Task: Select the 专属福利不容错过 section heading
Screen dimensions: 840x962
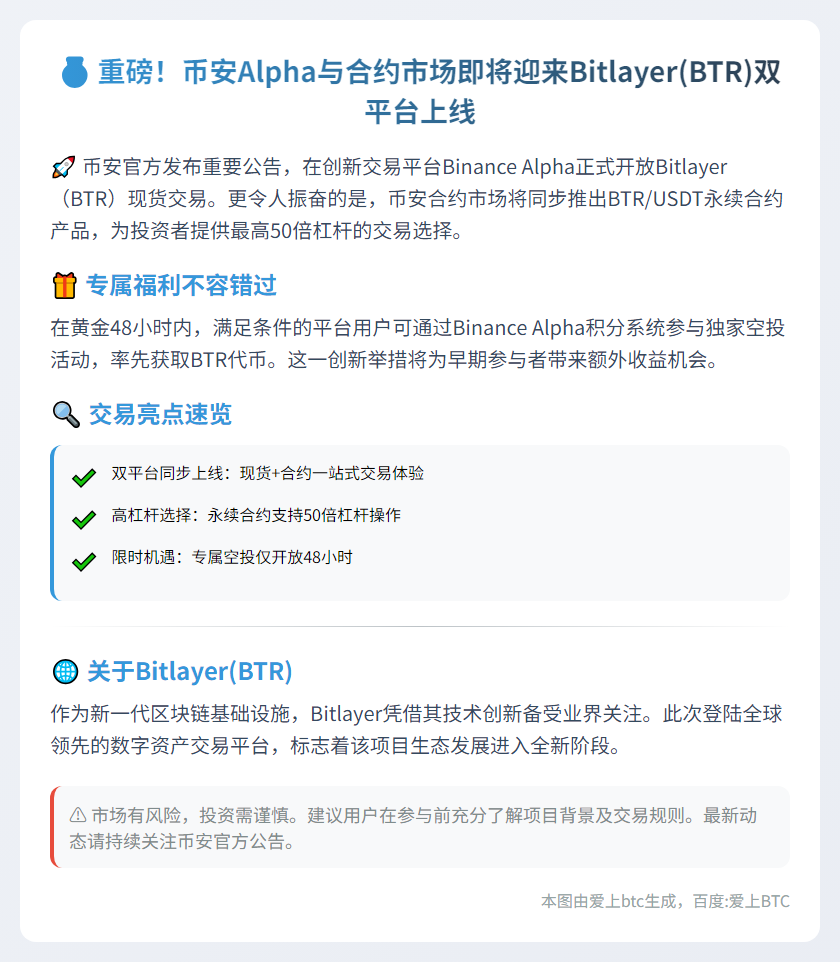Action: click(x=181, y=286)
